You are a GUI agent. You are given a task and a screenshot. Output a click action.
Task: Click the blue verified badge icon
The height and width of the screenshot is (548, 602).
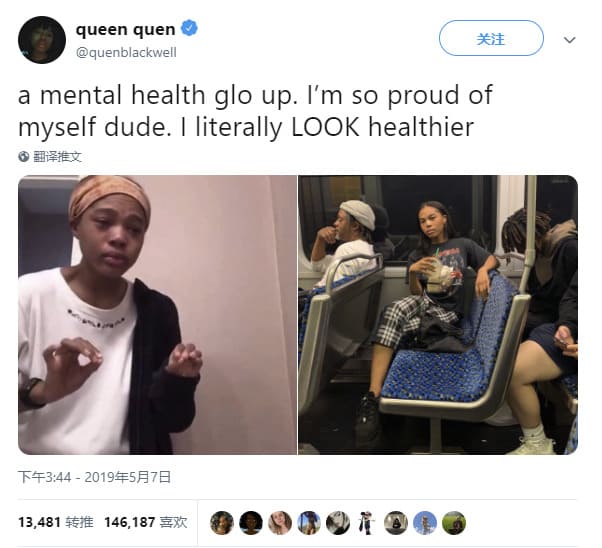(x=189, y=28)
